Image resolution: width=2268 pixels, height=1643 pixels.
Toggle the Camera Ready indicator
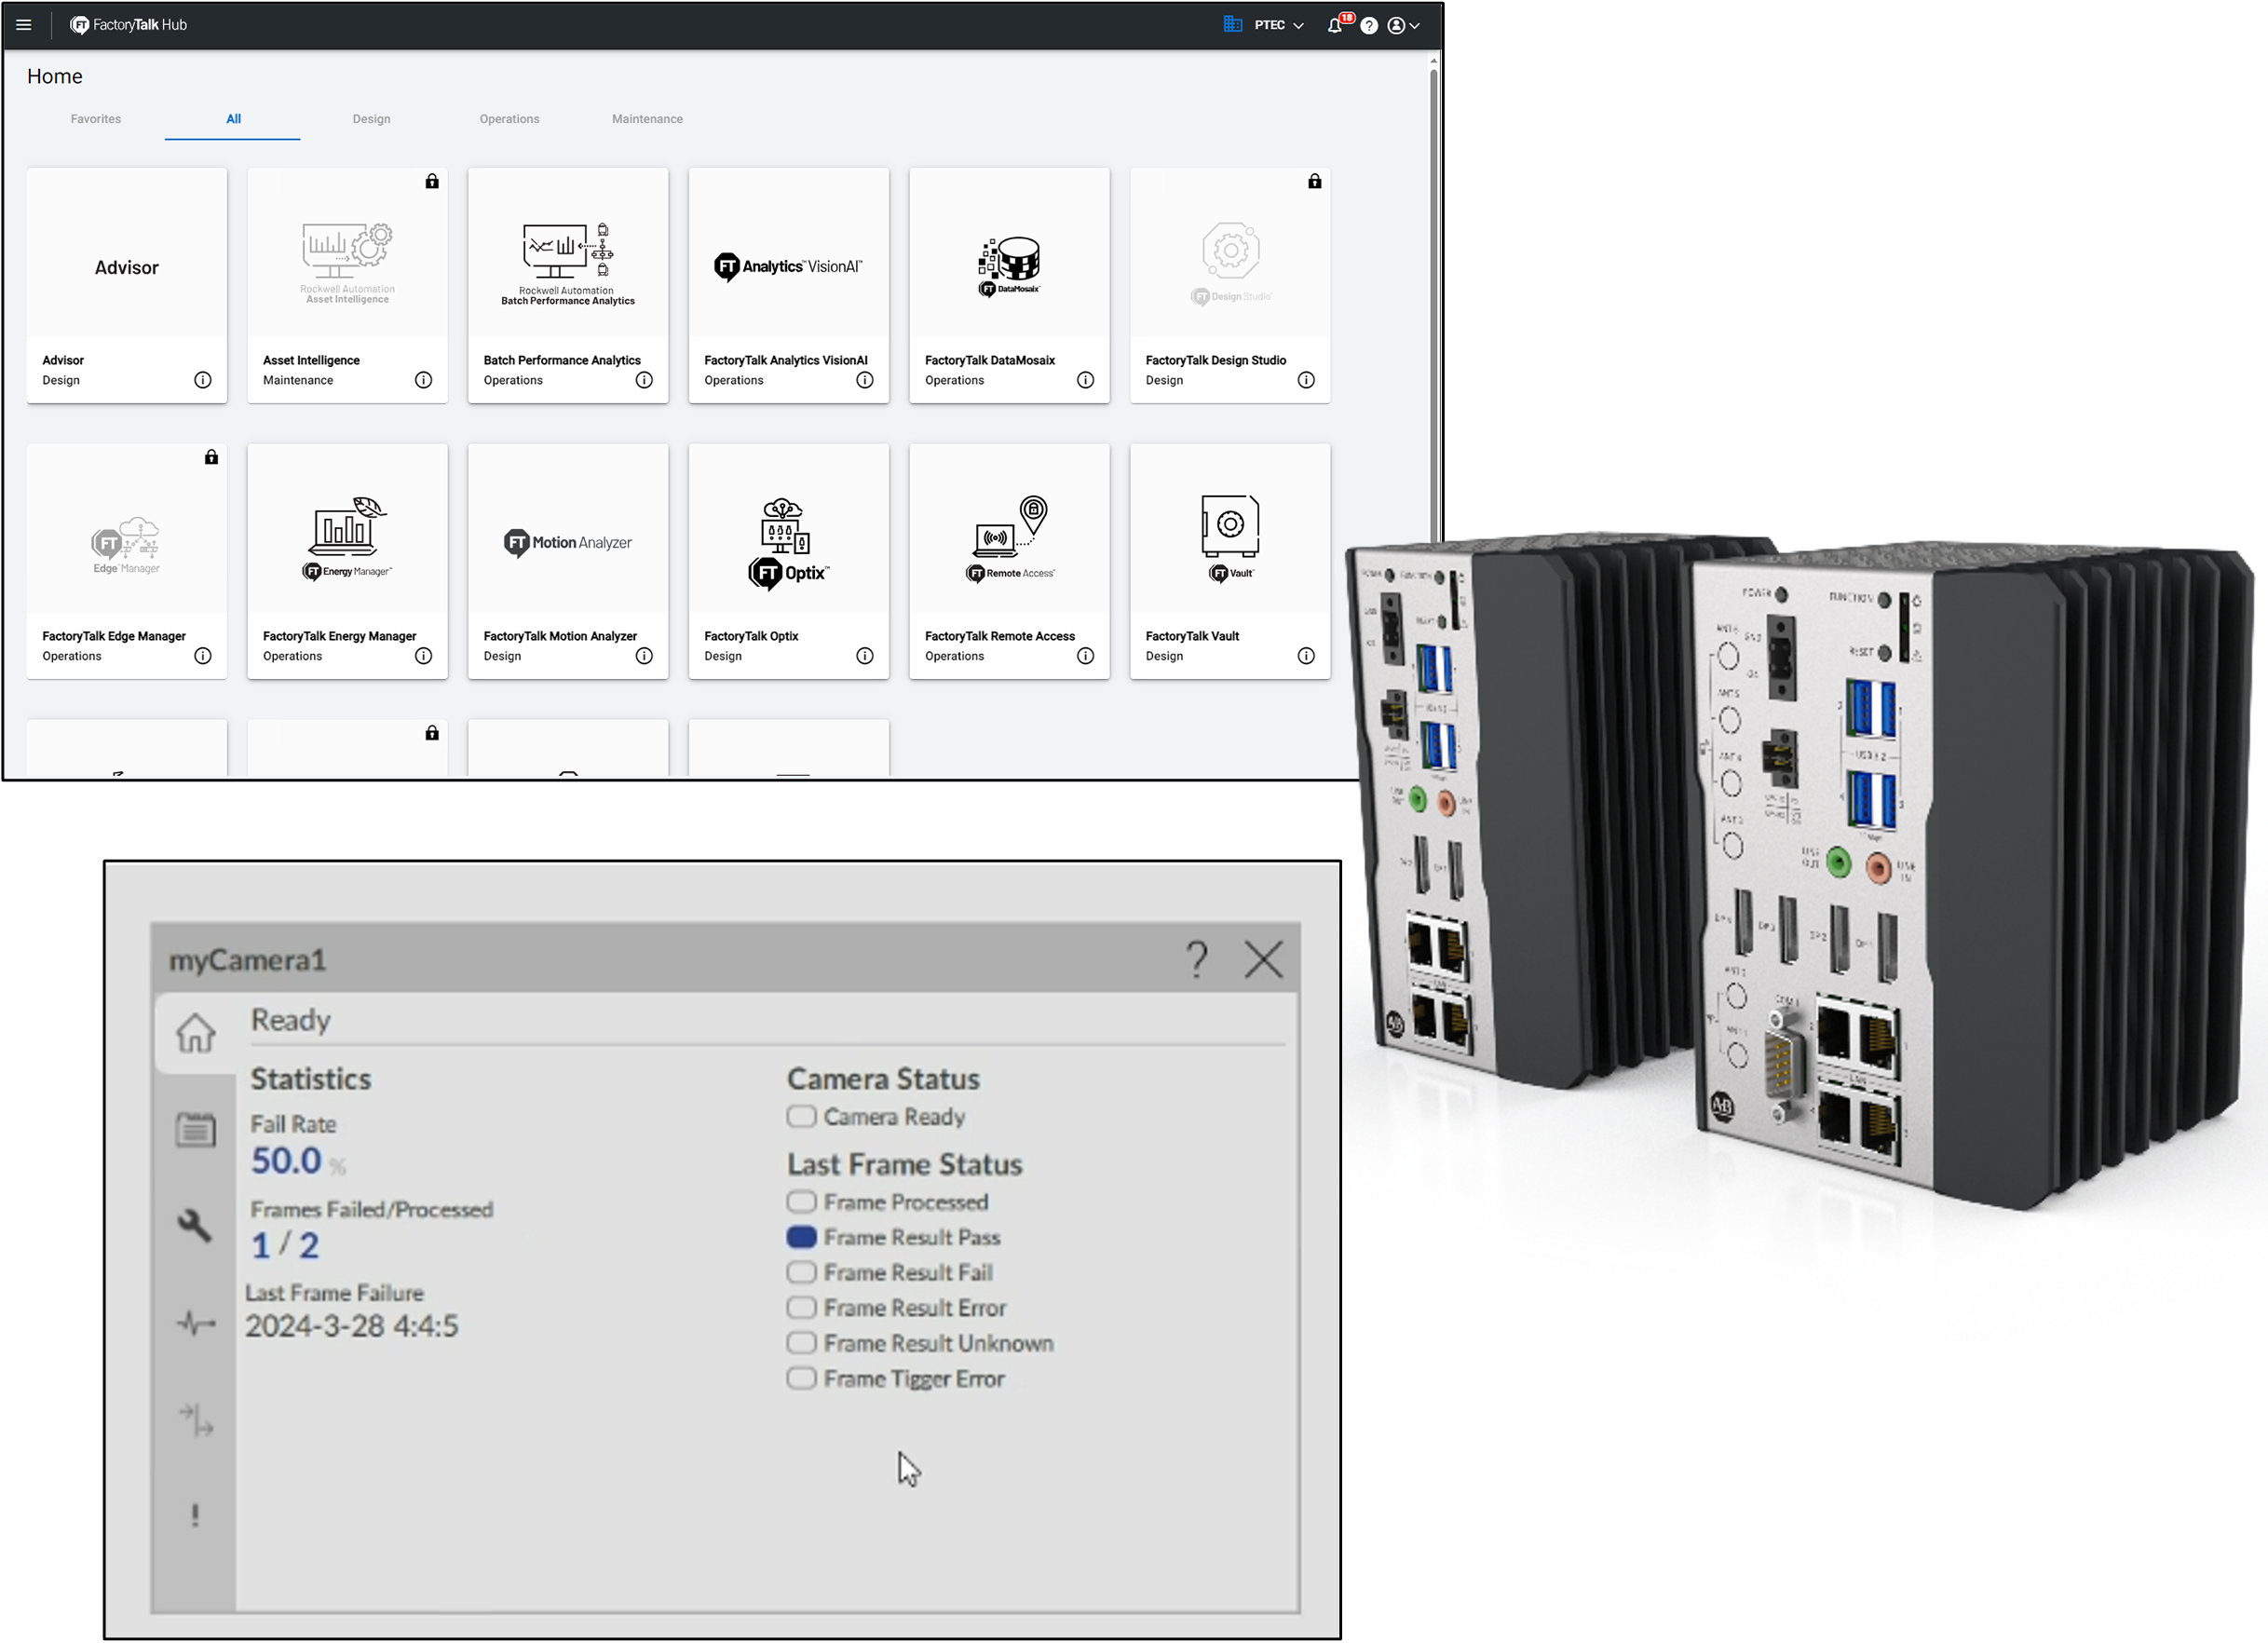pos(801,1116)
